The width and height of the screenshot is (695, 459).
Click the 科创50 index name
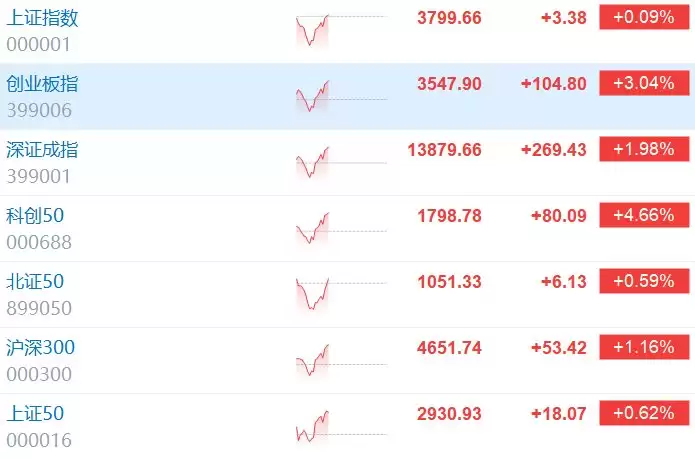pos(35,216)
